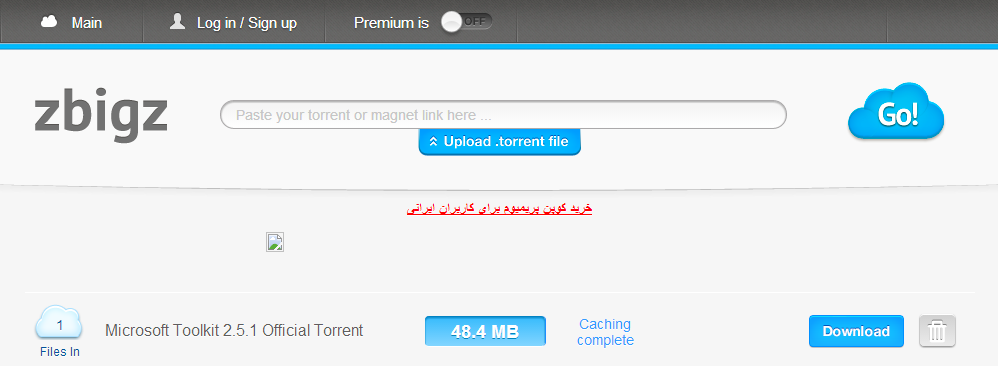This screenshot has height=366, width=998.
Task: Open the red Persian premium coupon link
Action: click(500, 208)
